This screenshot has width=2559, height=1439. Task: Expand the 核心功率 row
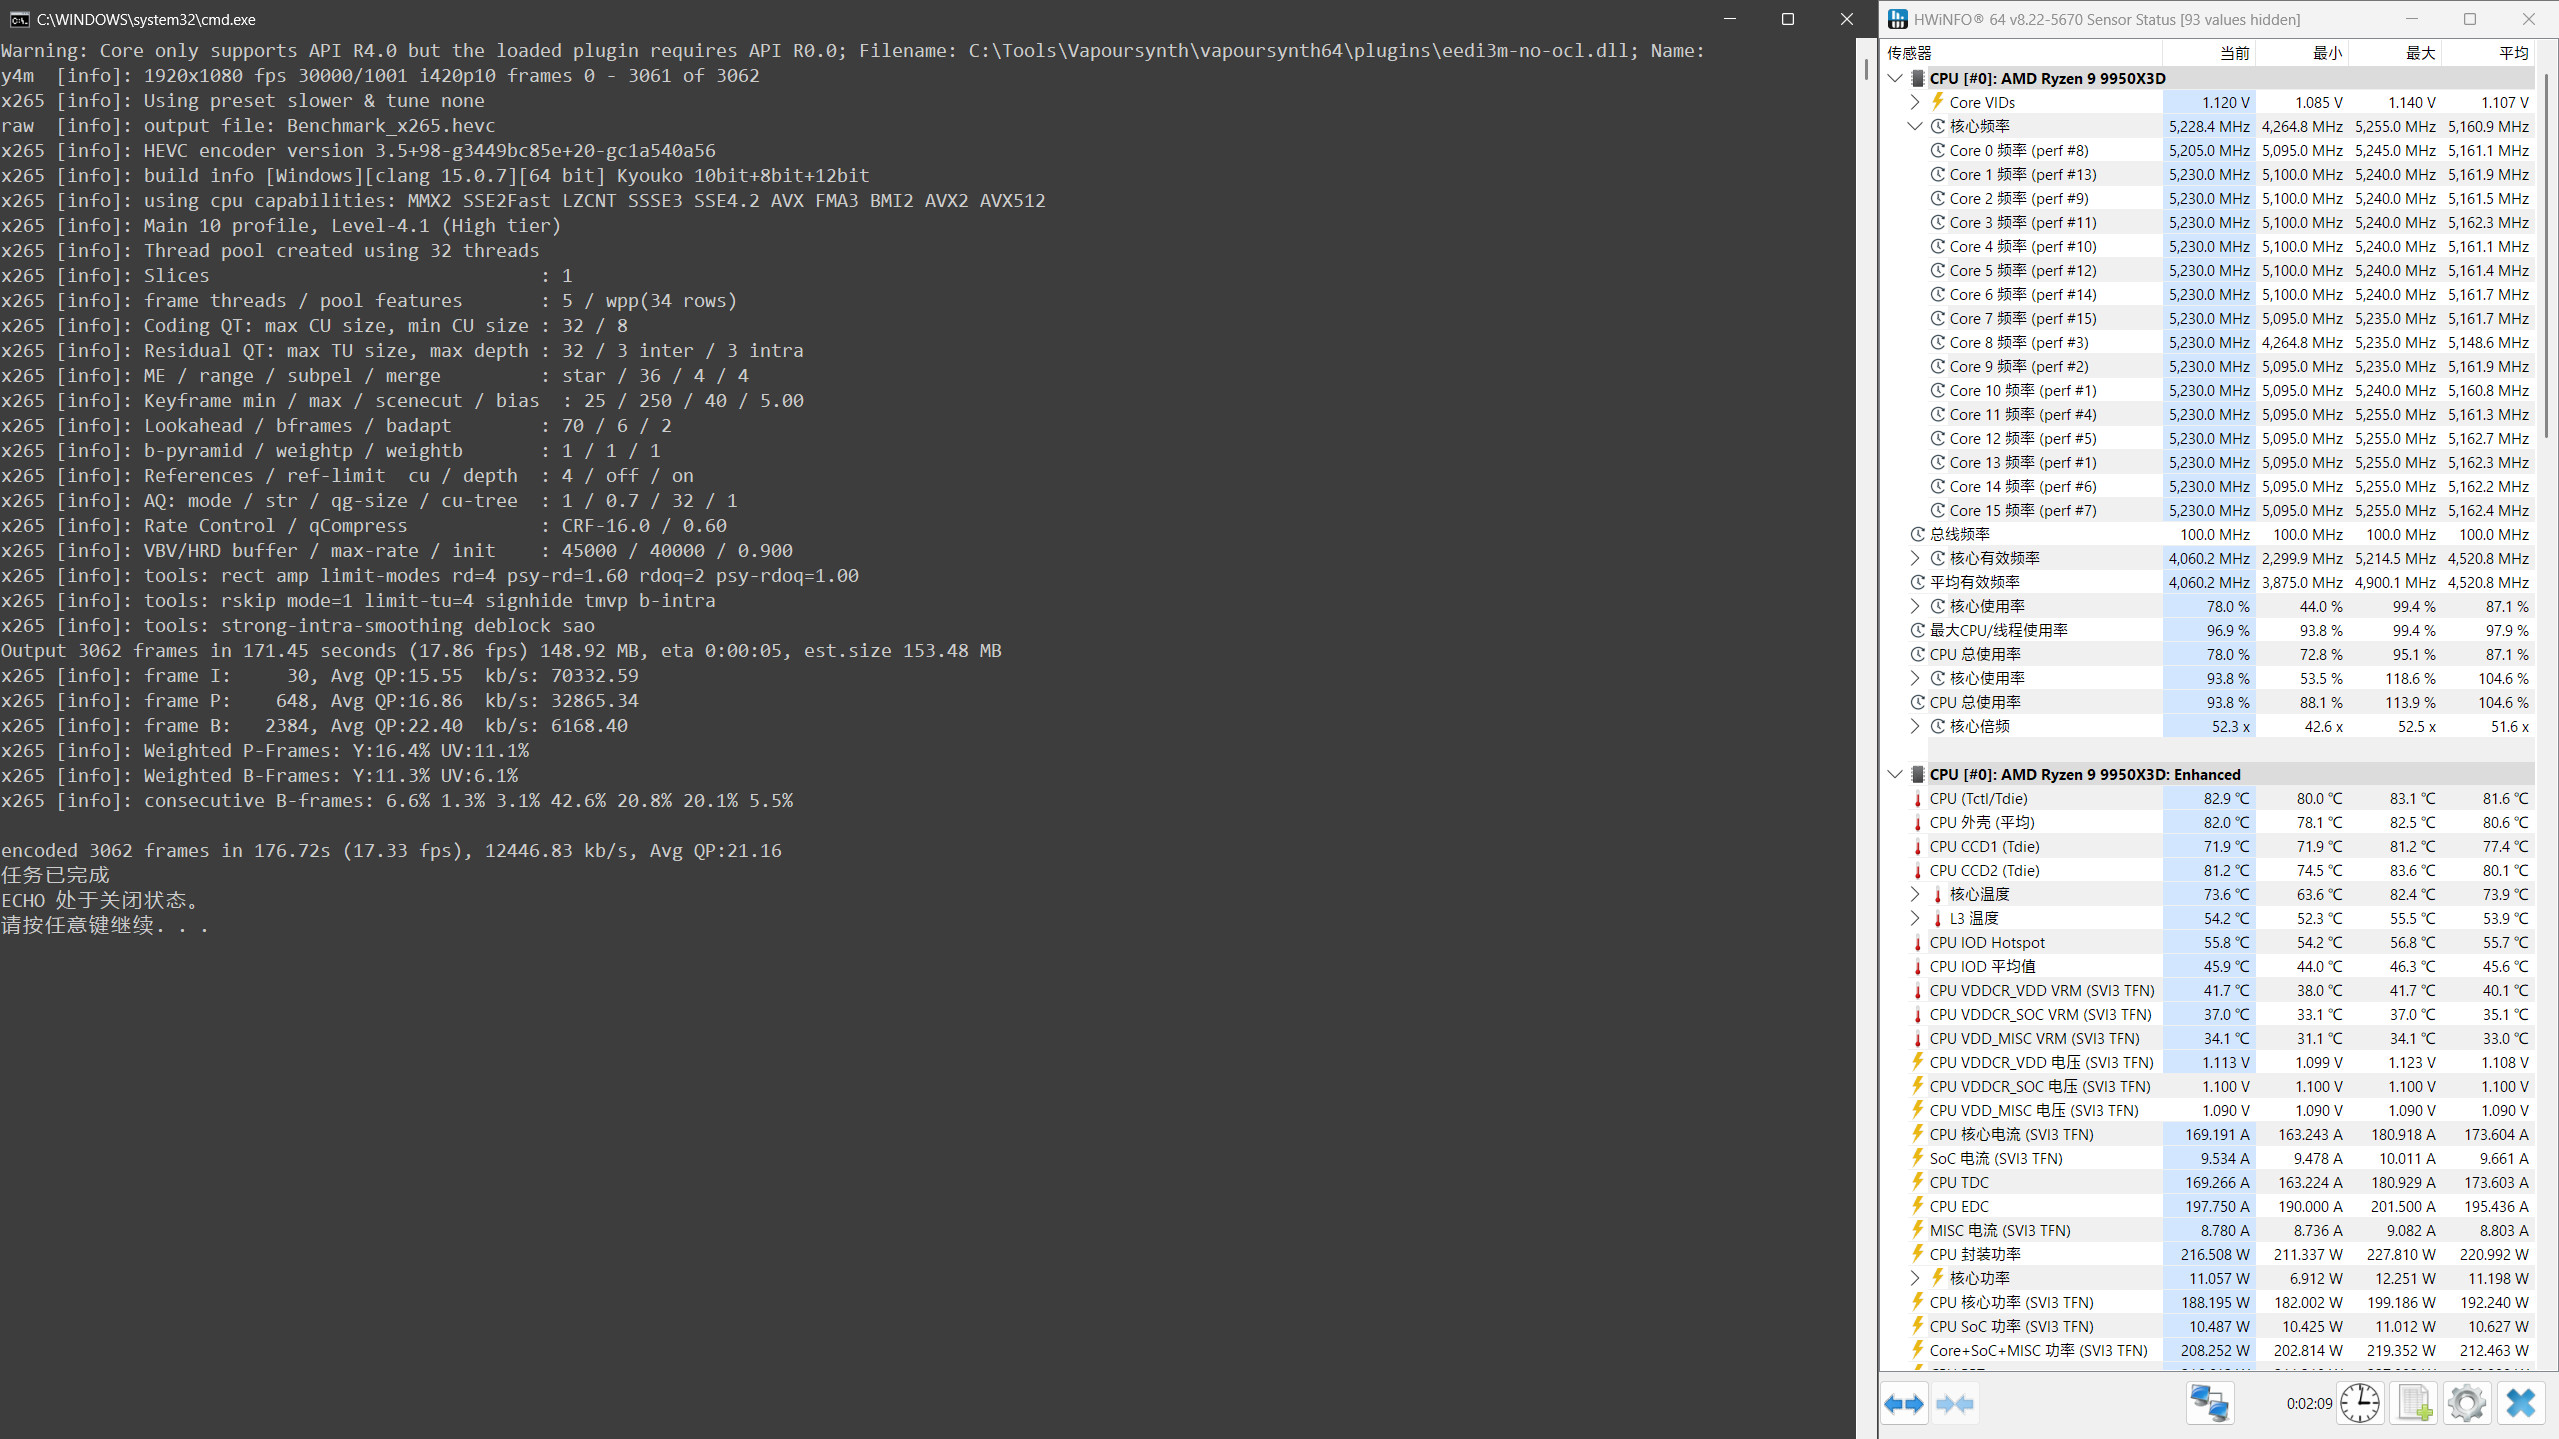[x=1915, y=1278]
